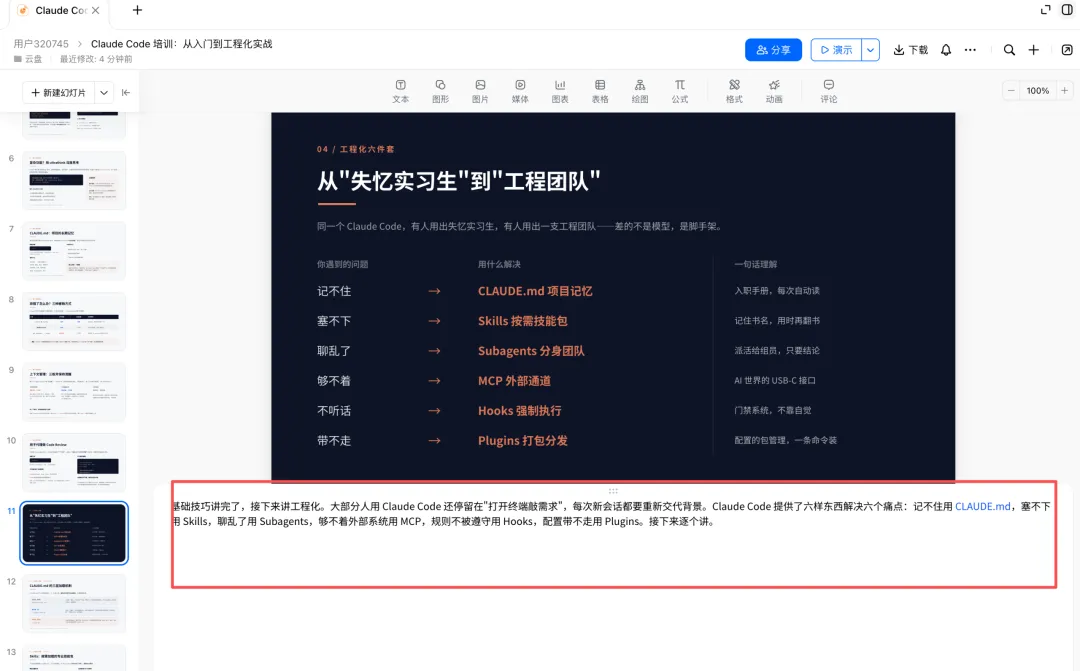Viewport: 1080px width, 671px height.
Task: Select slide 12 thumbnail
Action: point(74,603)
